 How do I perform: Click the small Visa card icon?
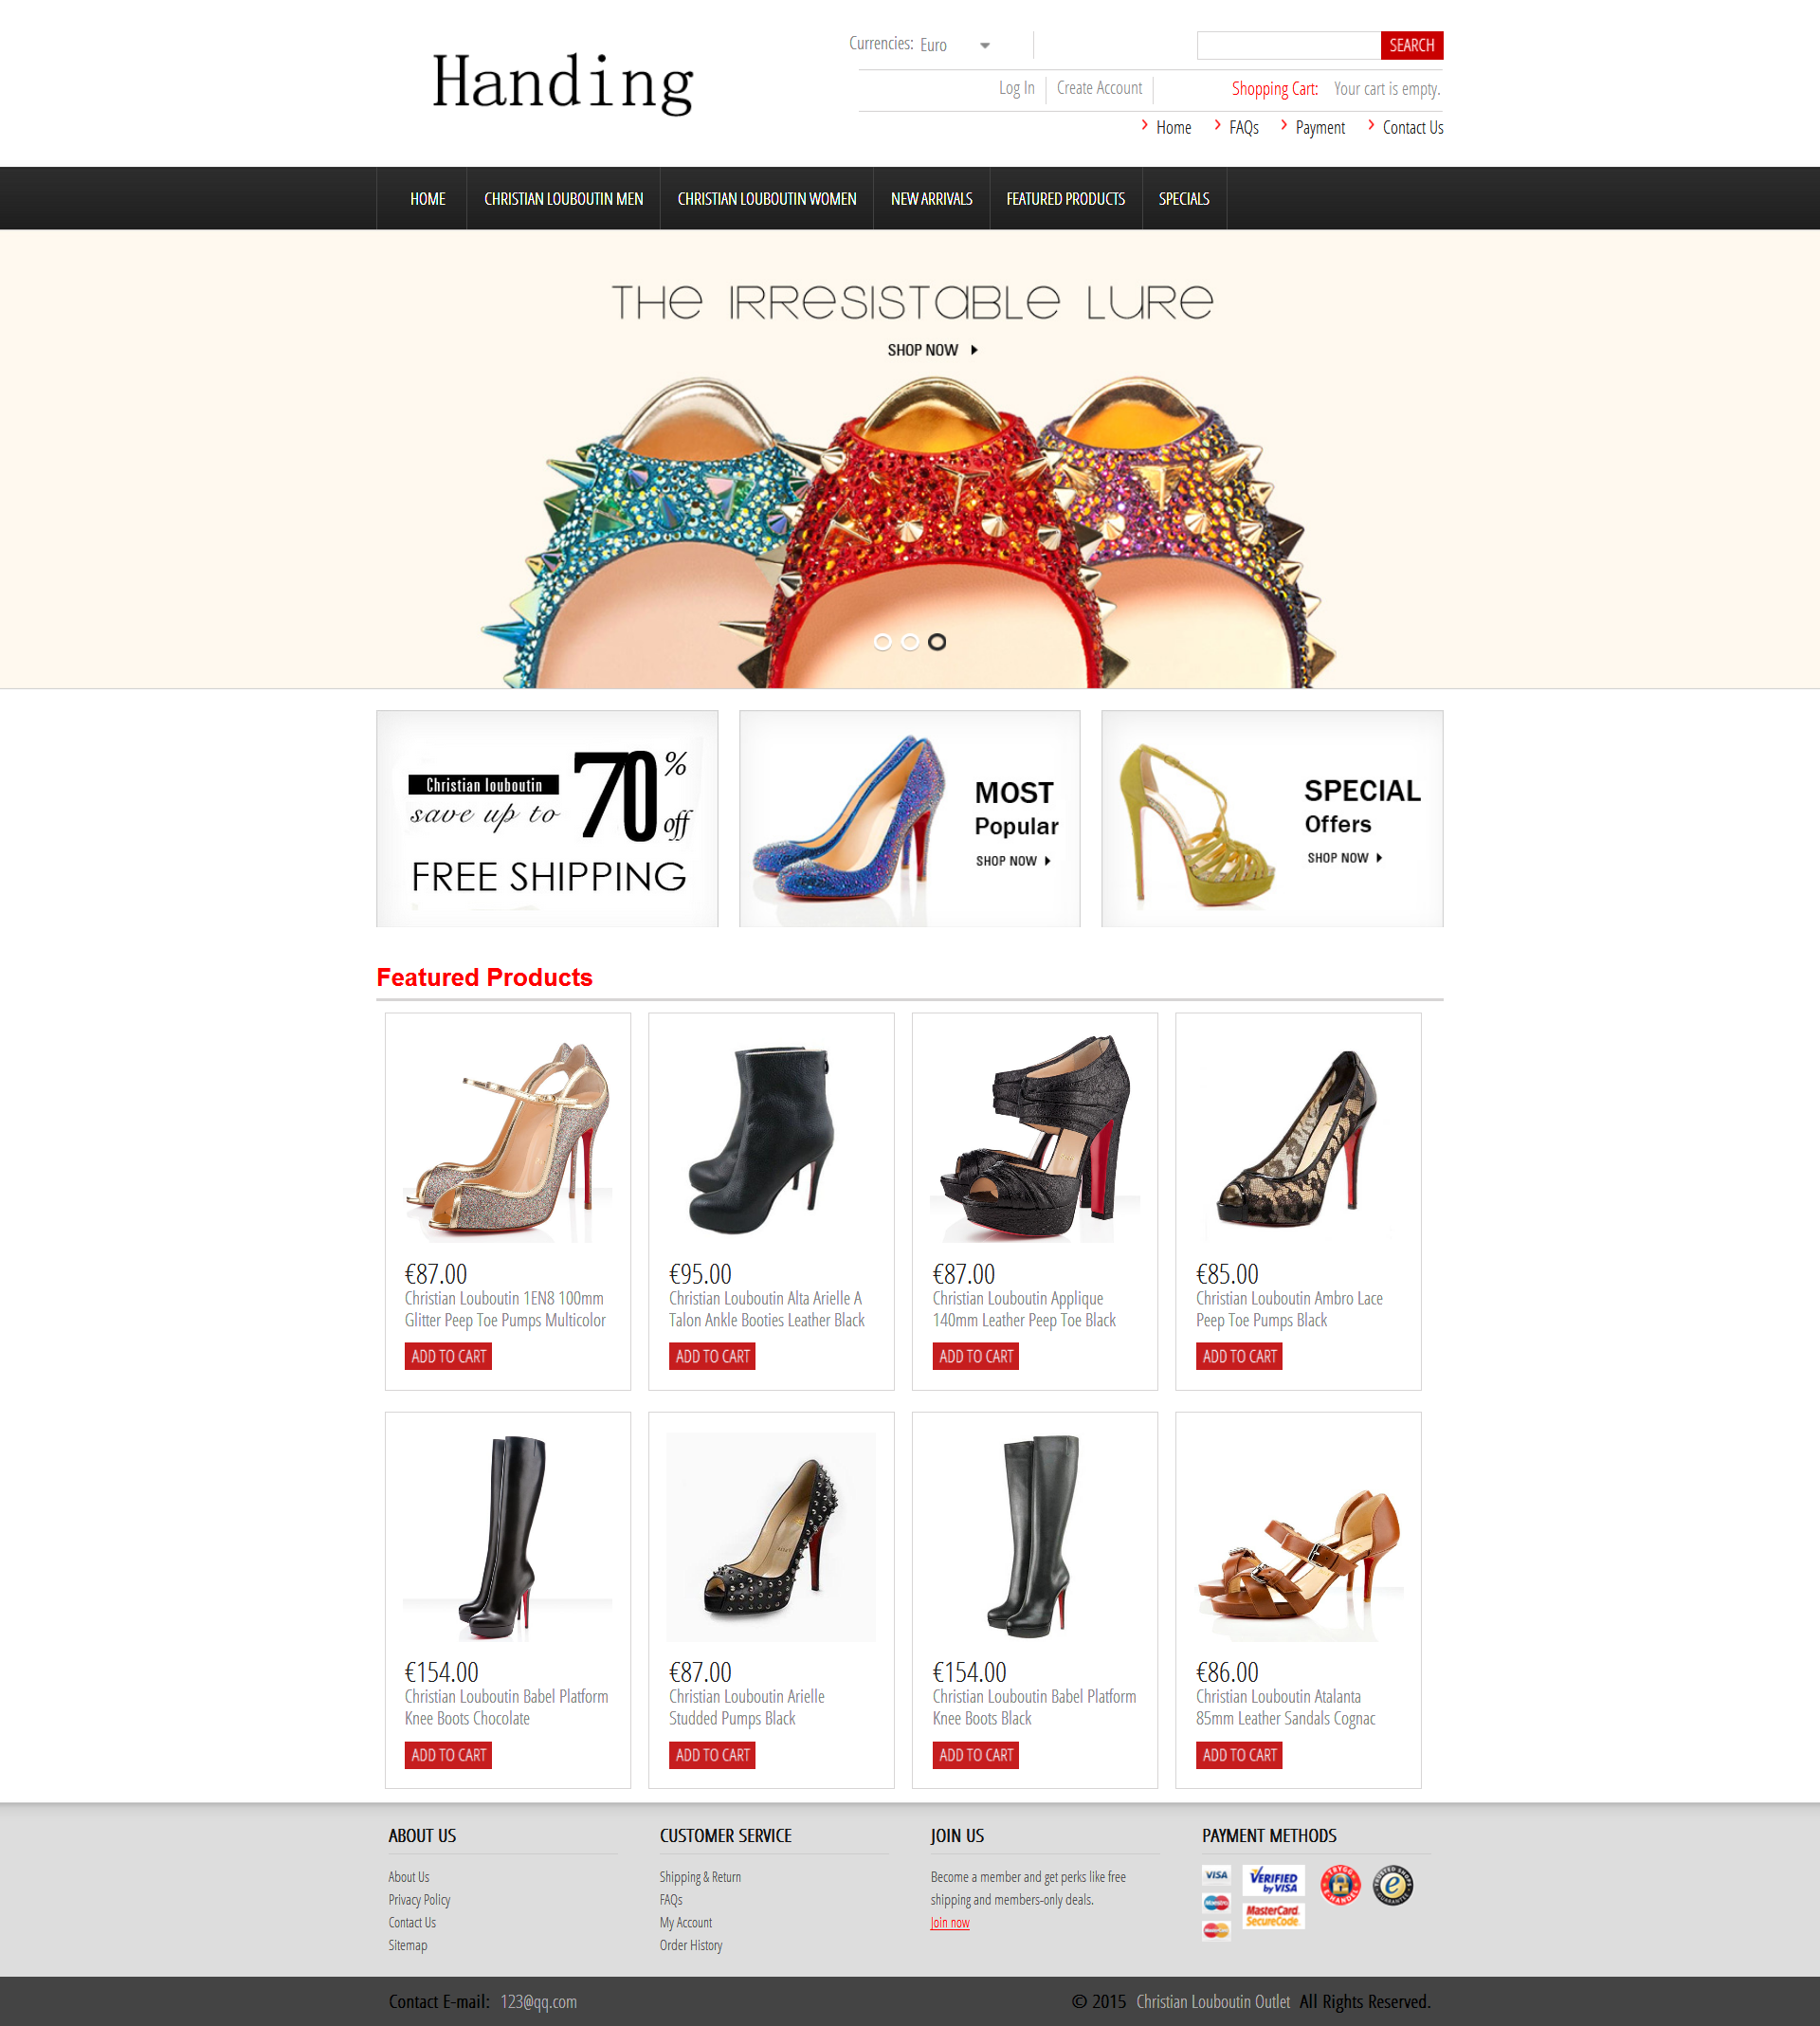[1216, 1875]
